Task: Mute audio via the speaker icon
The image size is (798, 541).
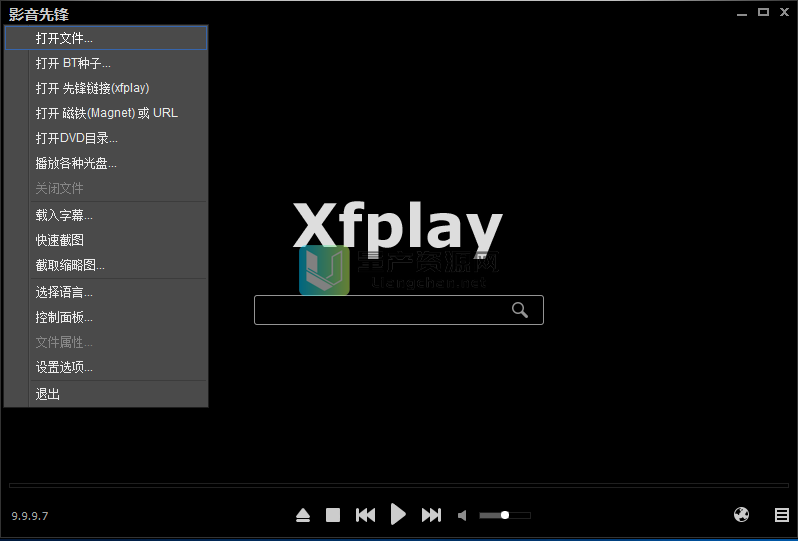Action: tap(462, 516)
